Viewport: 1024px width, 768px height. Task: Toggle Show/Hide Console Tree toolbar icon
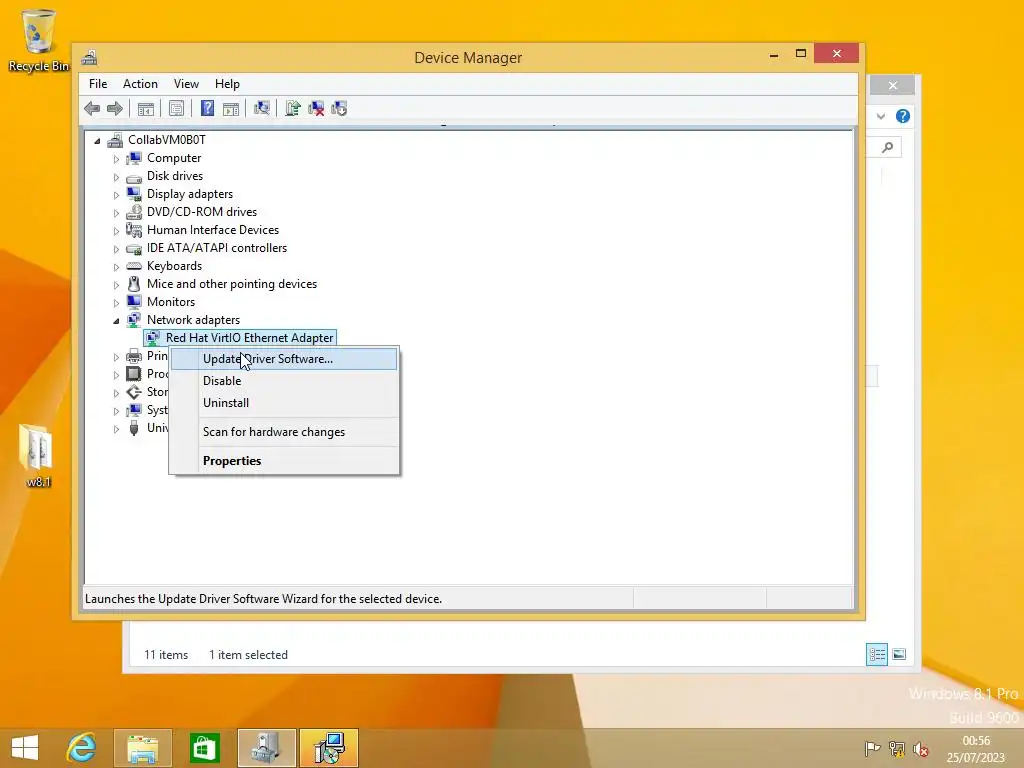(146, 108)
